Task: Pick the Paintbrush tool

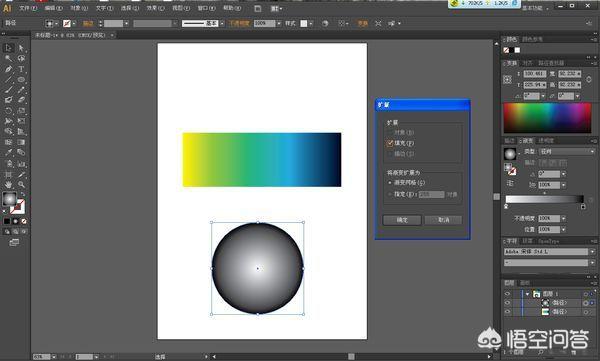Action: coord(8,90)
